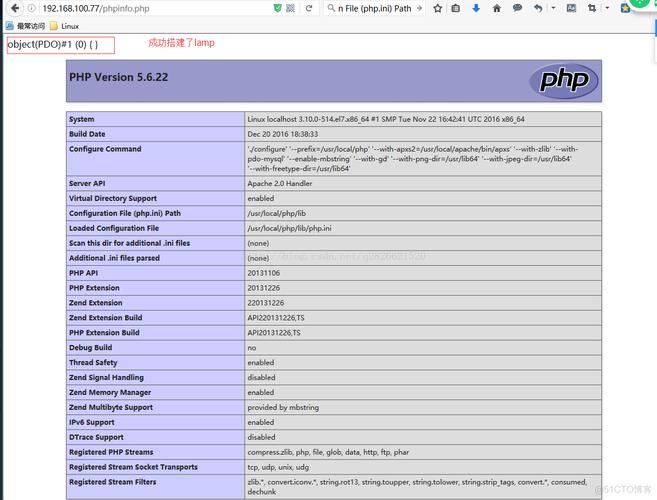Image resolution: width=657 pixels, height=500 pixels.
Task: Click the PHP logo in the header
Action: [564, 80]
